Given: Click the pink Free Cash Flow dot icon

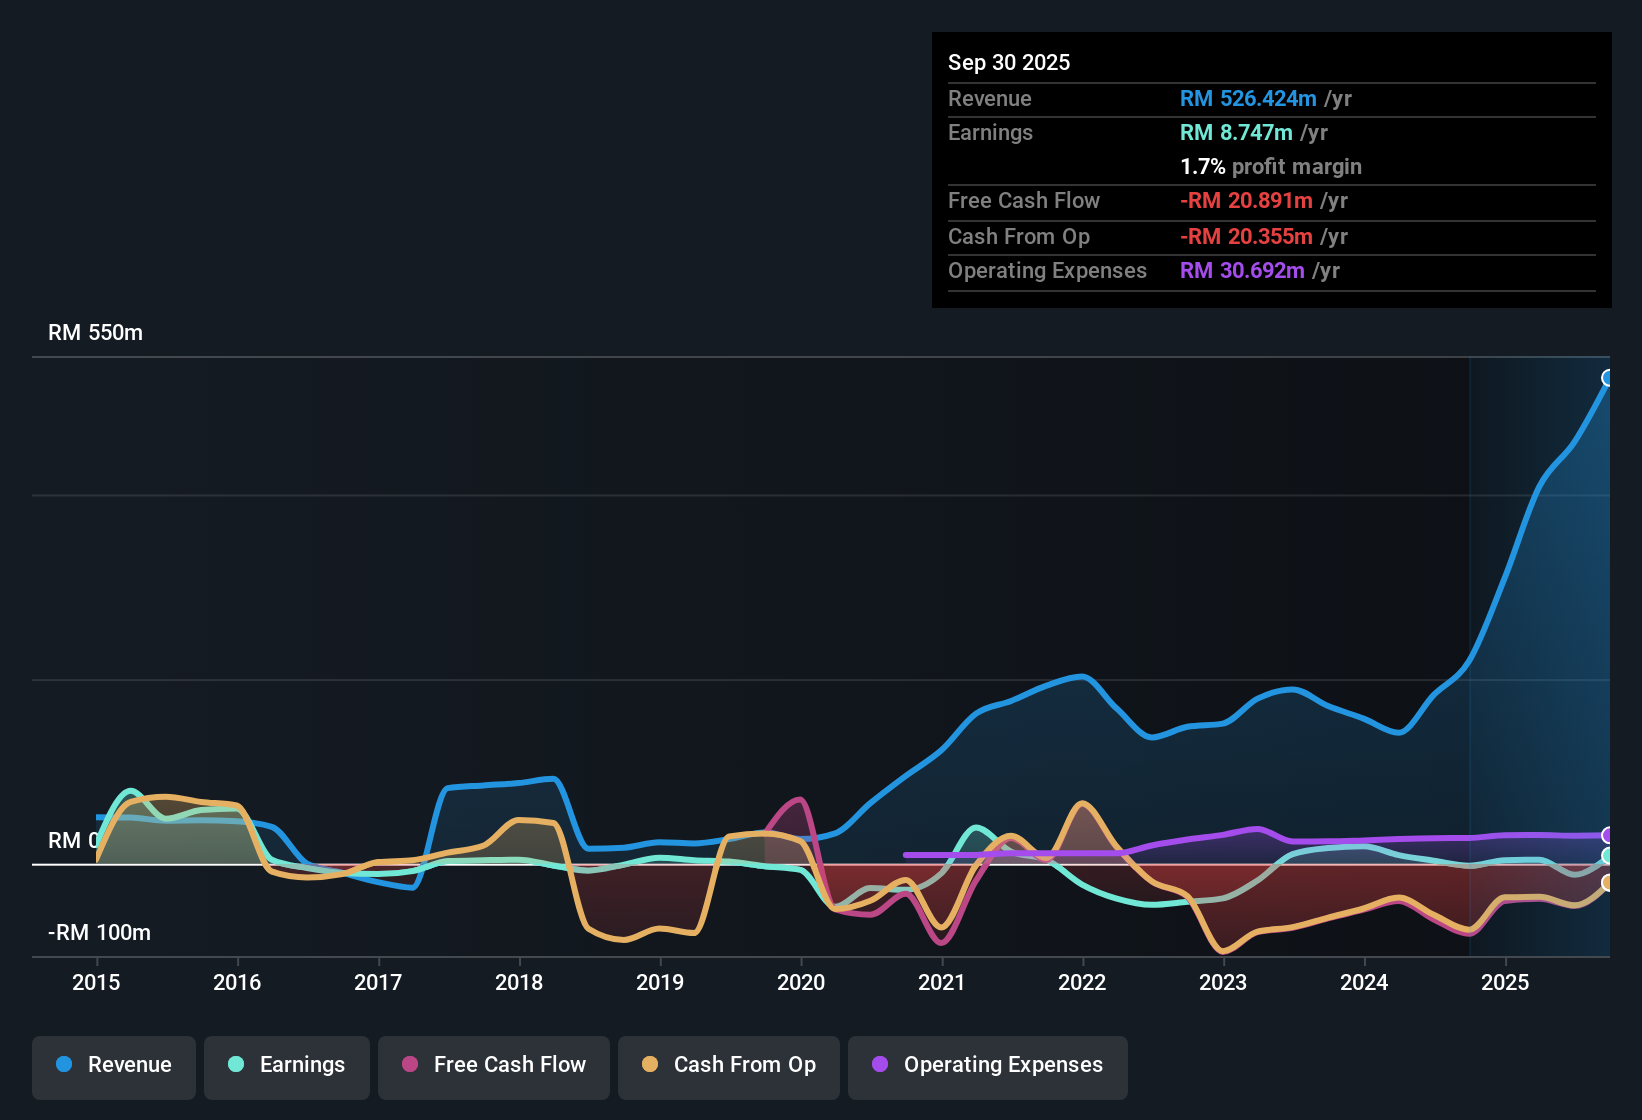Looking at the screenshot, I should 410,1065.
